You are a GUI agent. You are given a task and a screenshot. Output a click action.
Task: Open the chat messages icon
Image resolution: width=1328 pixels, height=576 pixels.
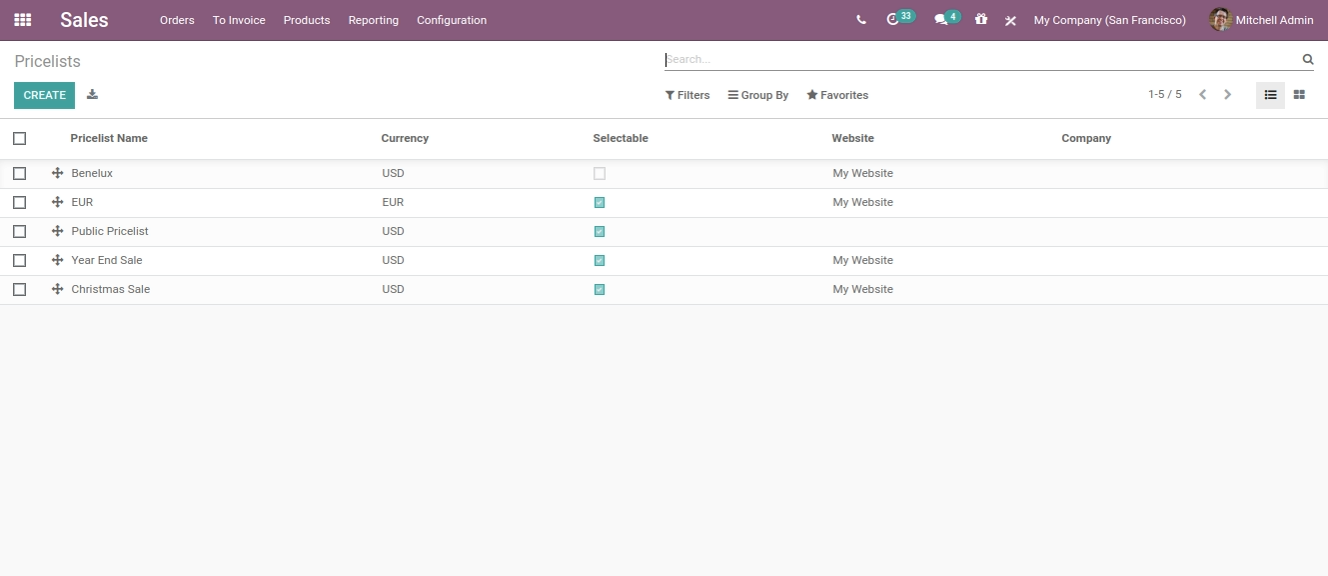point(940,20)
